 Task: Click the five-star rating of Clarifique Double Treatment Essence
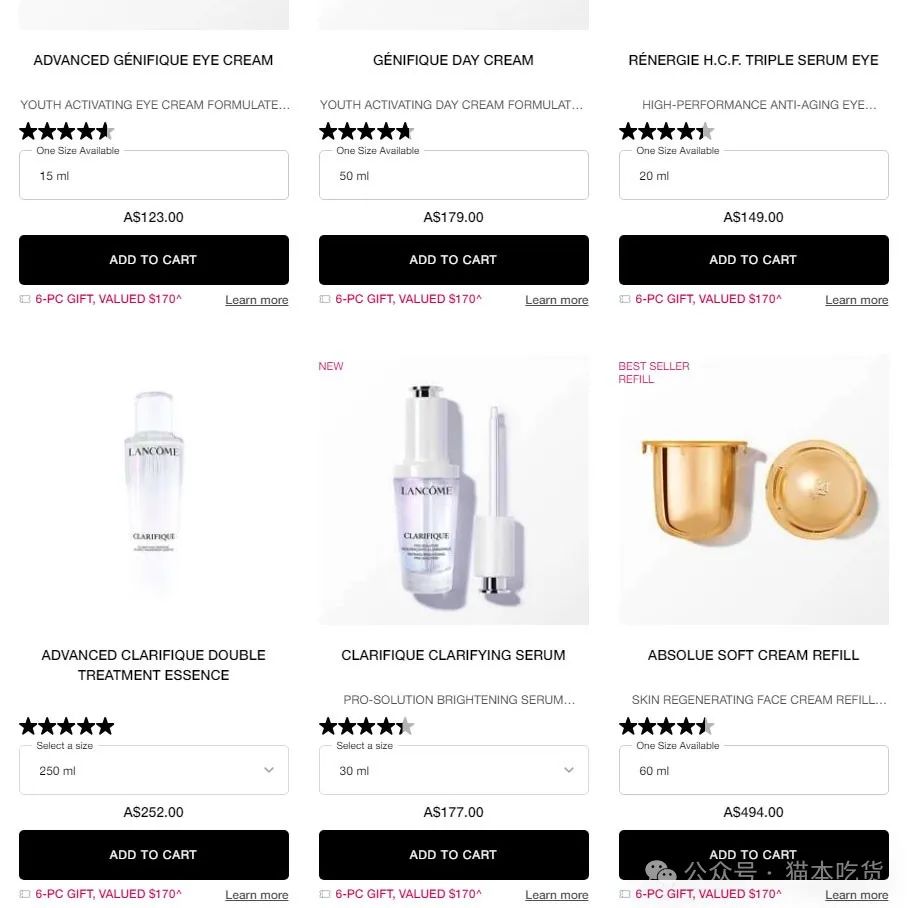pos(67,727)
